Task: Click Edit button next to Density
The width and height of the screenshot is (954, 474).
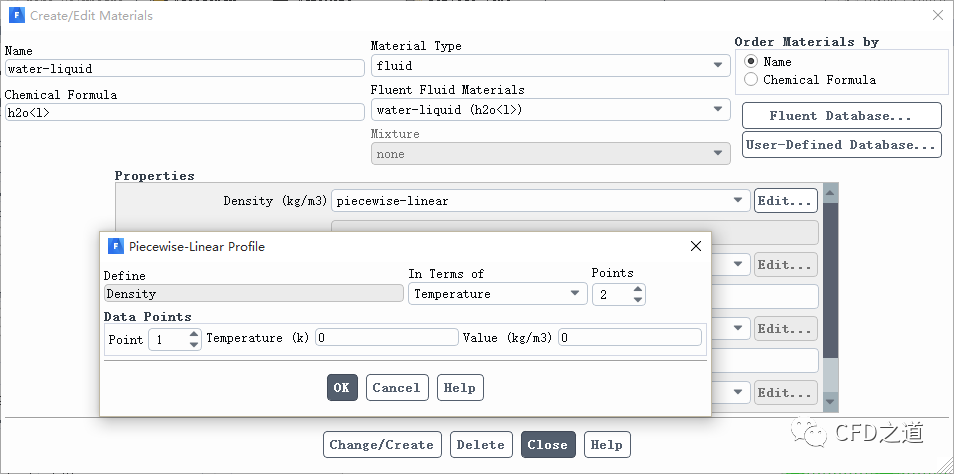Action: coord(785,201)
